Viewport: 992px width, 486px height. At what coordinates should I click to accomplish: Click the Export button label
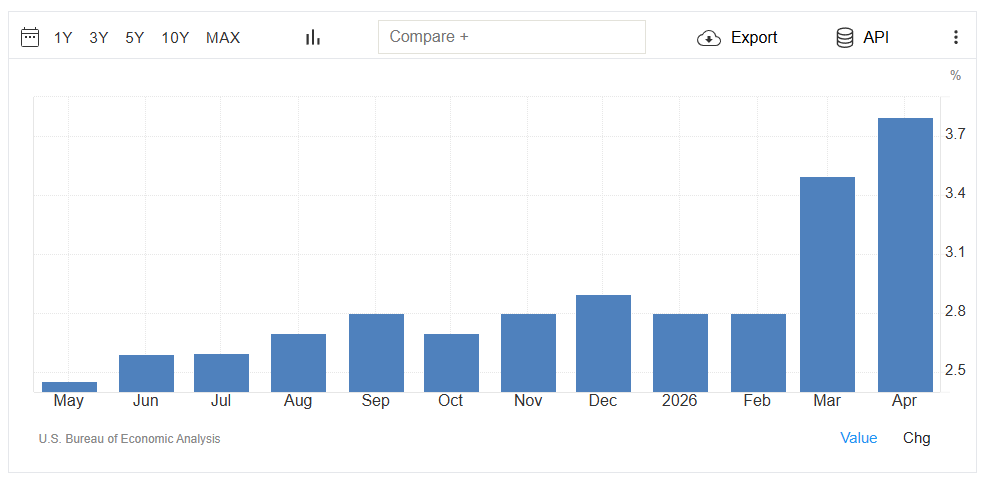click(754, 37)
